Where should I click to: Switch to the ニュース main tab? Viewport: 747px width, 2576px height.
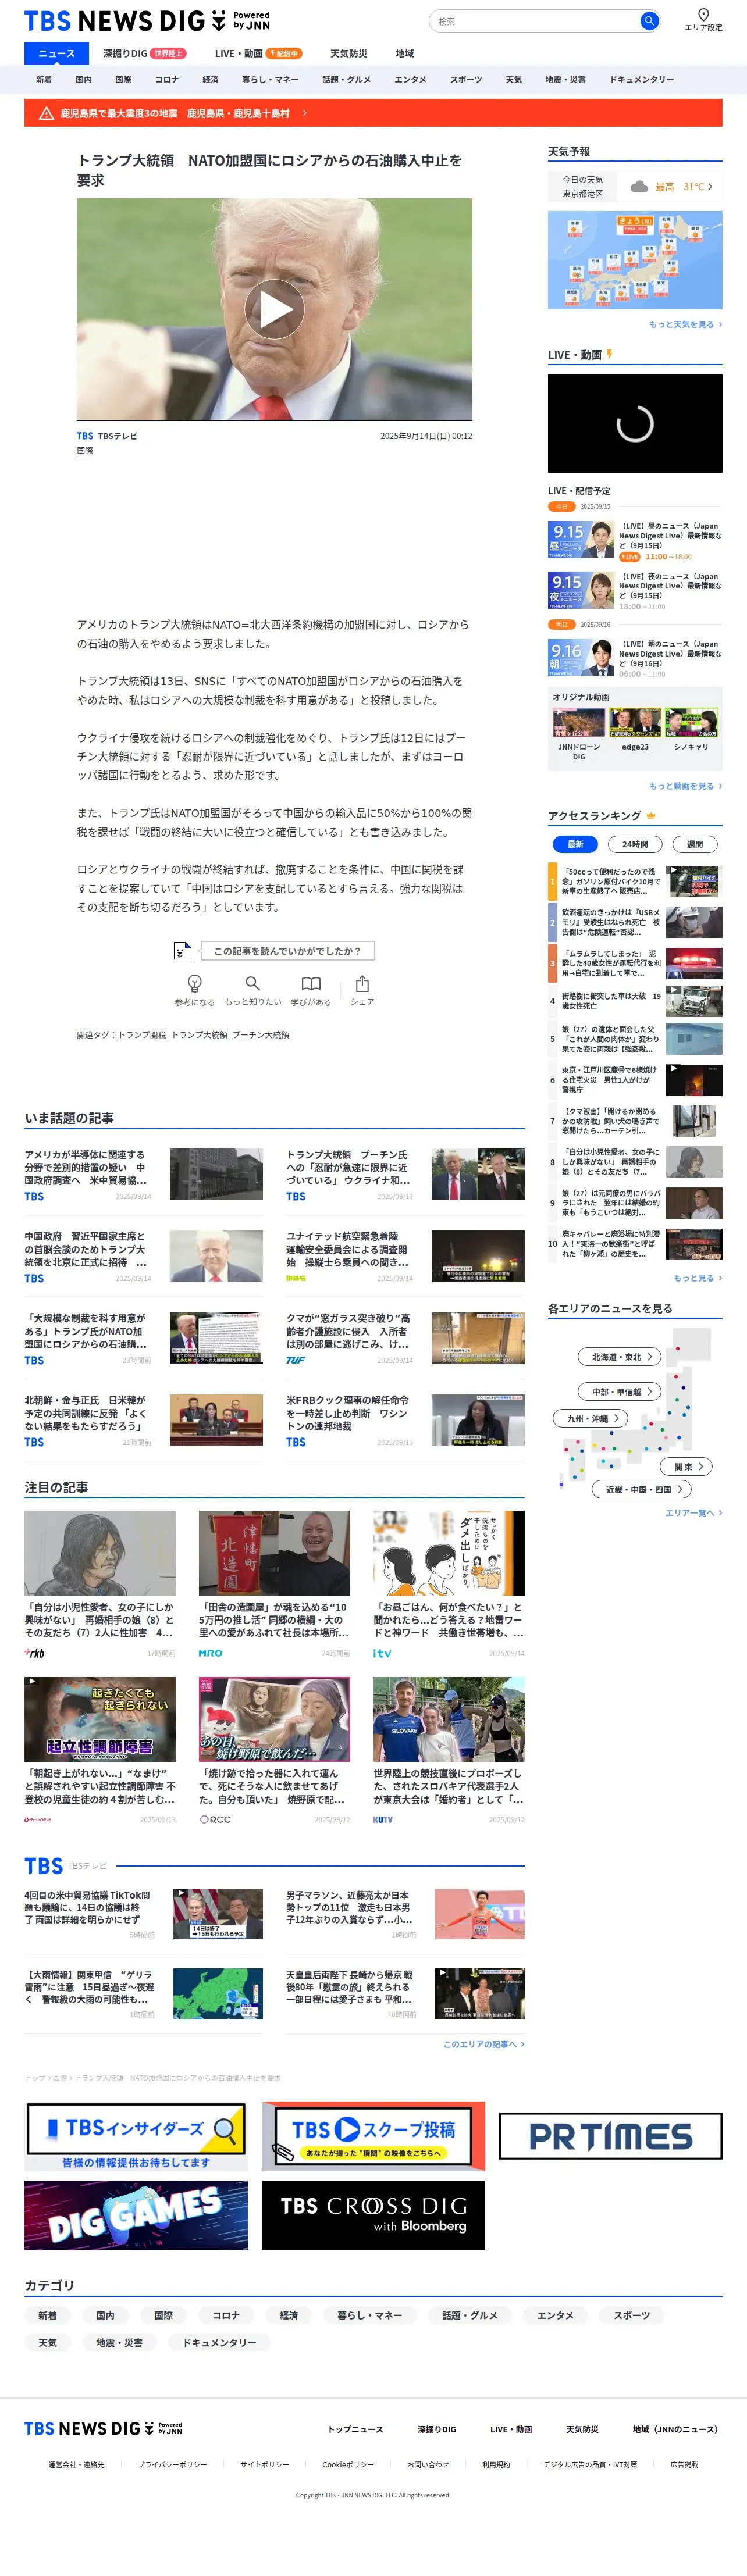pyautogui.click(x=56, y=54)
